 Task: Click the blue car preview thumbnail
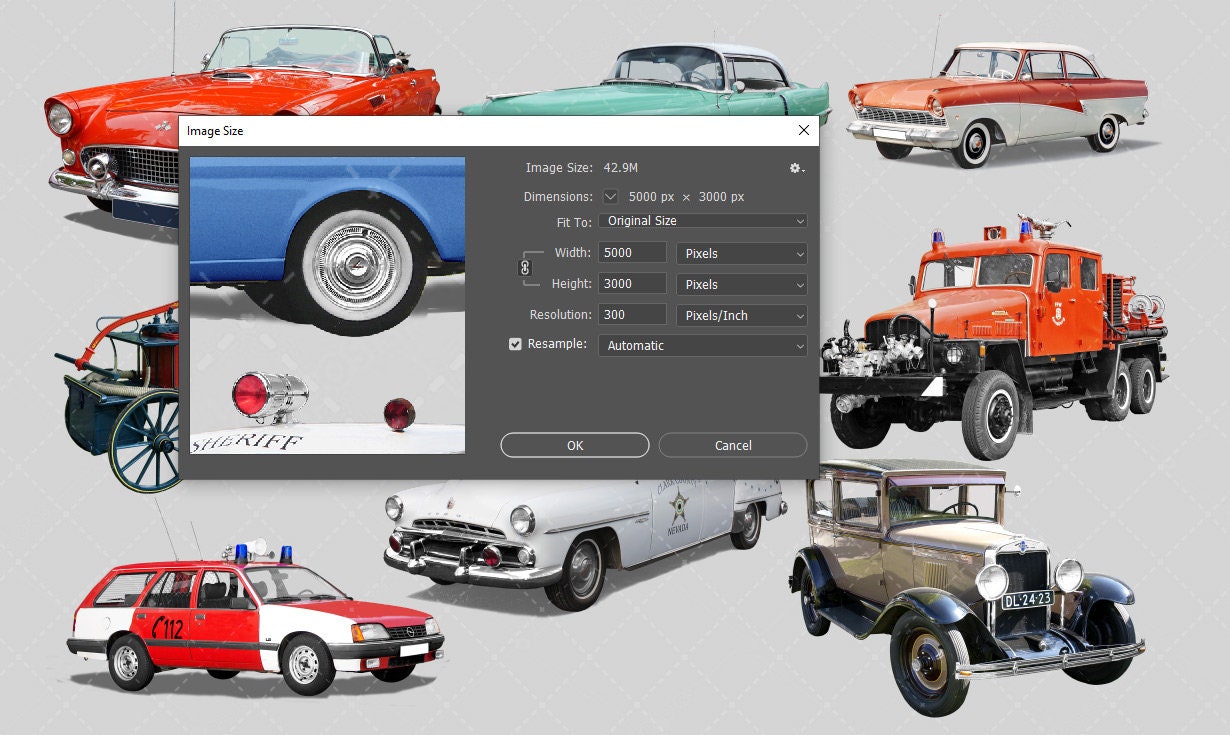(327, 304)
